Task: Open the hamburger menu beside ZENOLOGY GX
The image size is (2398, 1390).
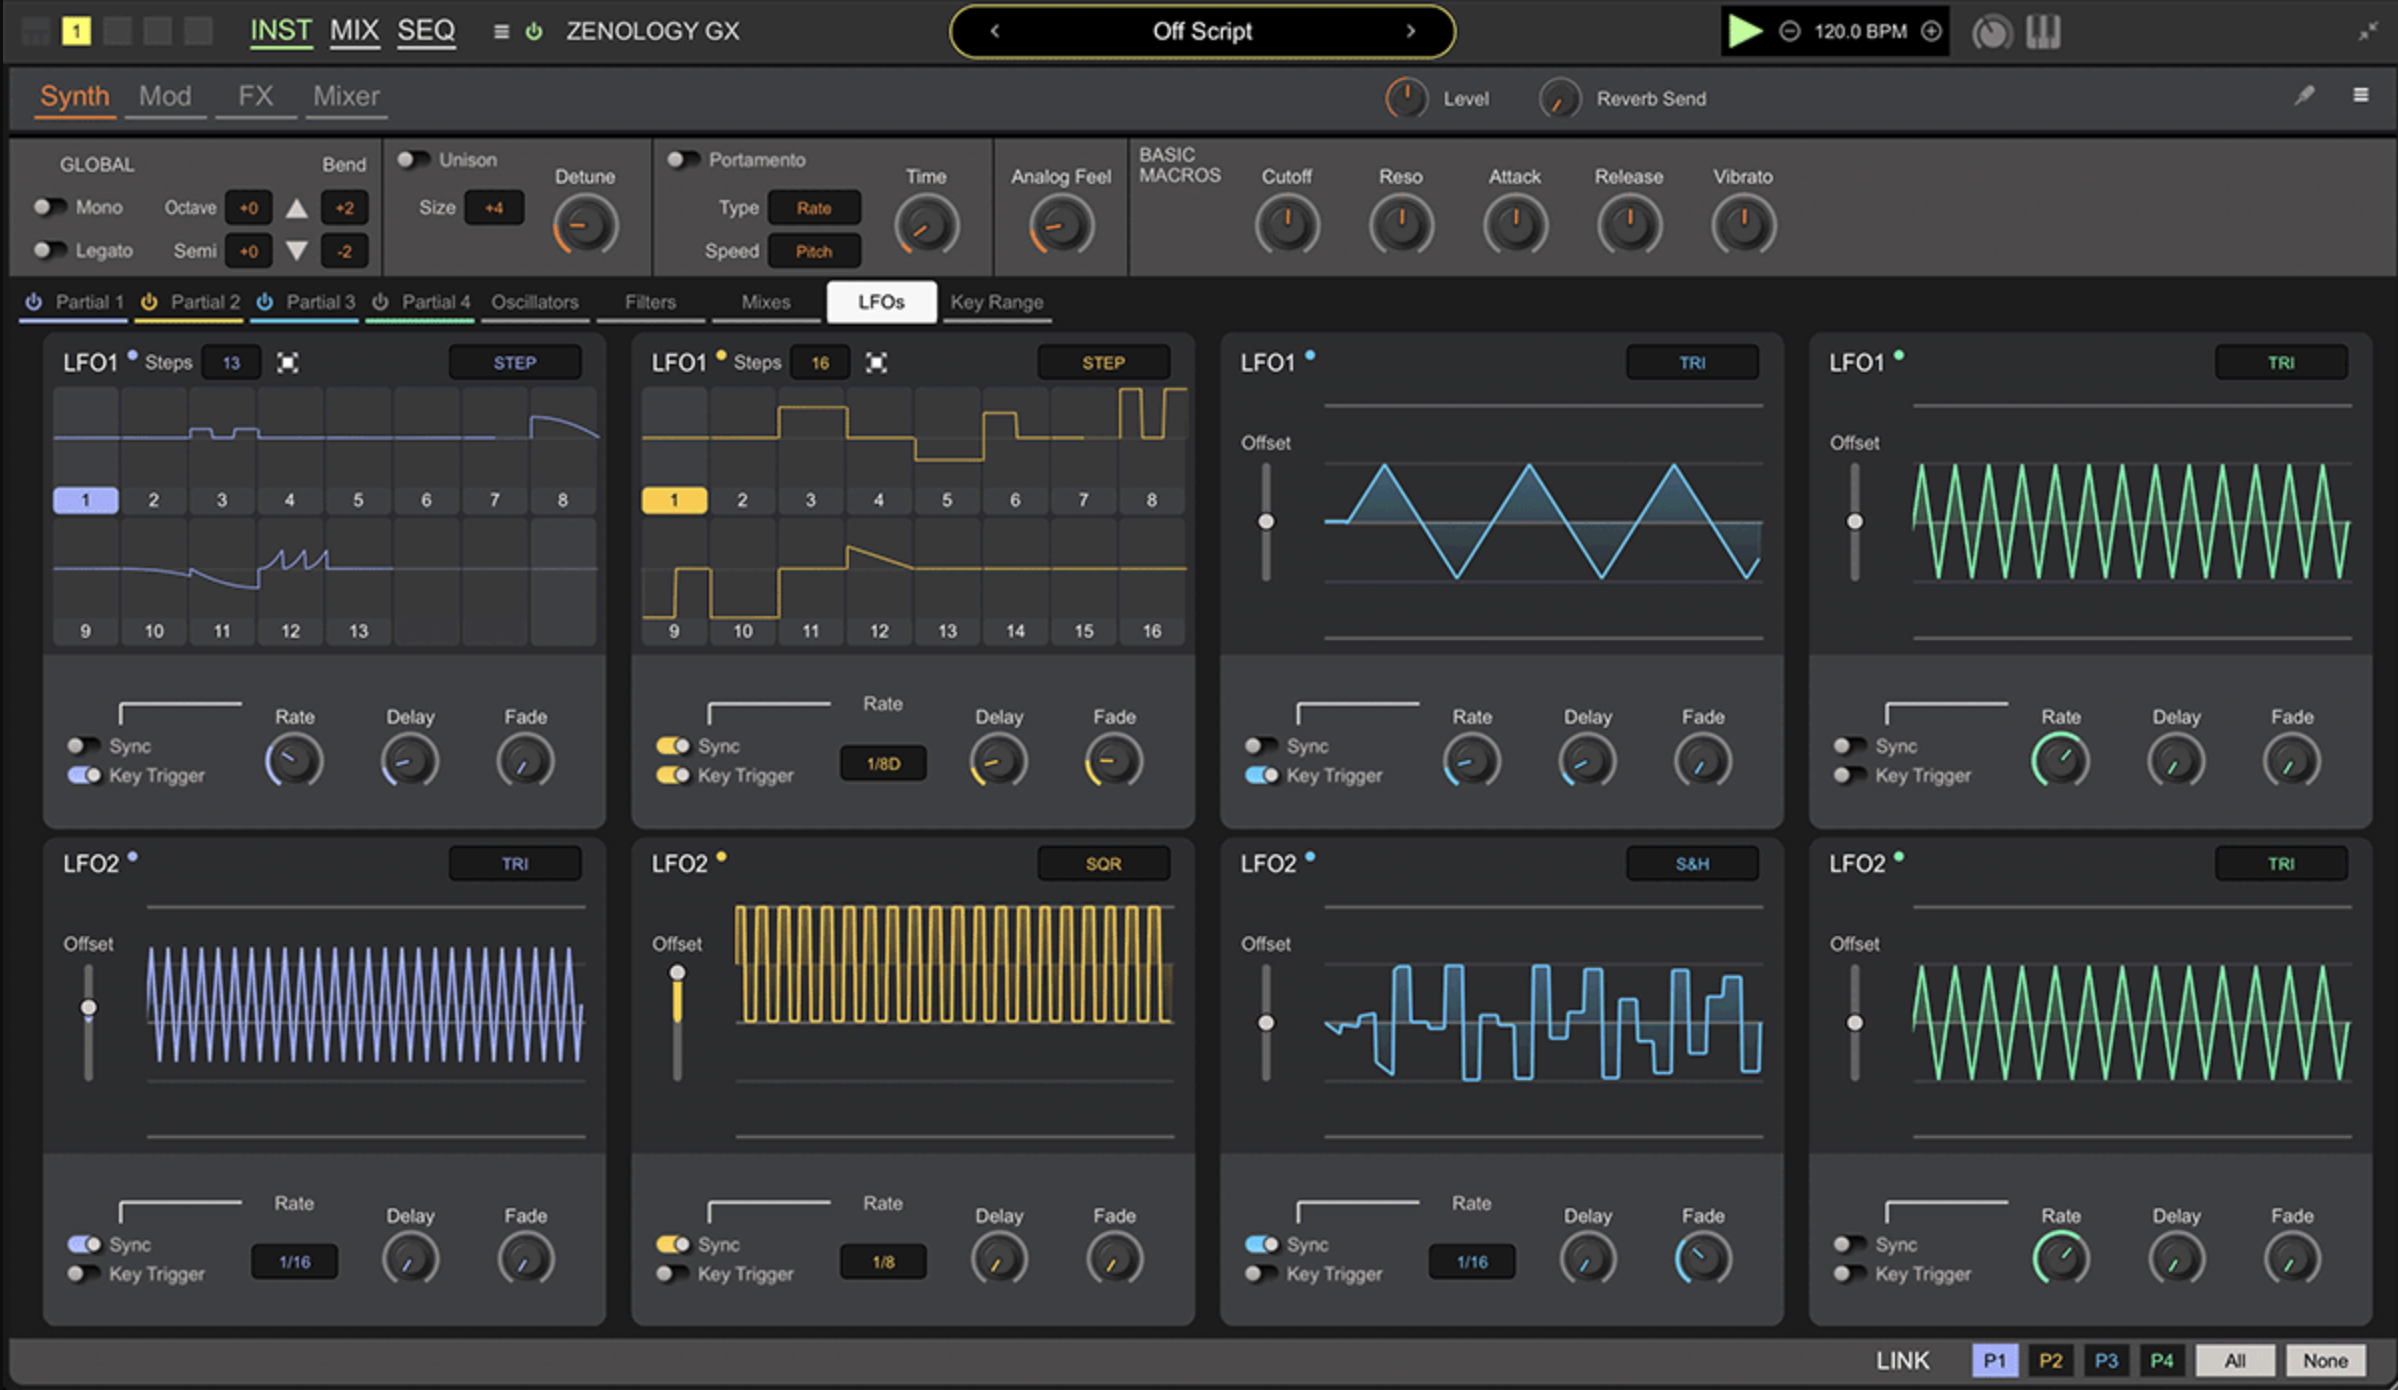Action: tap(501, 32)
